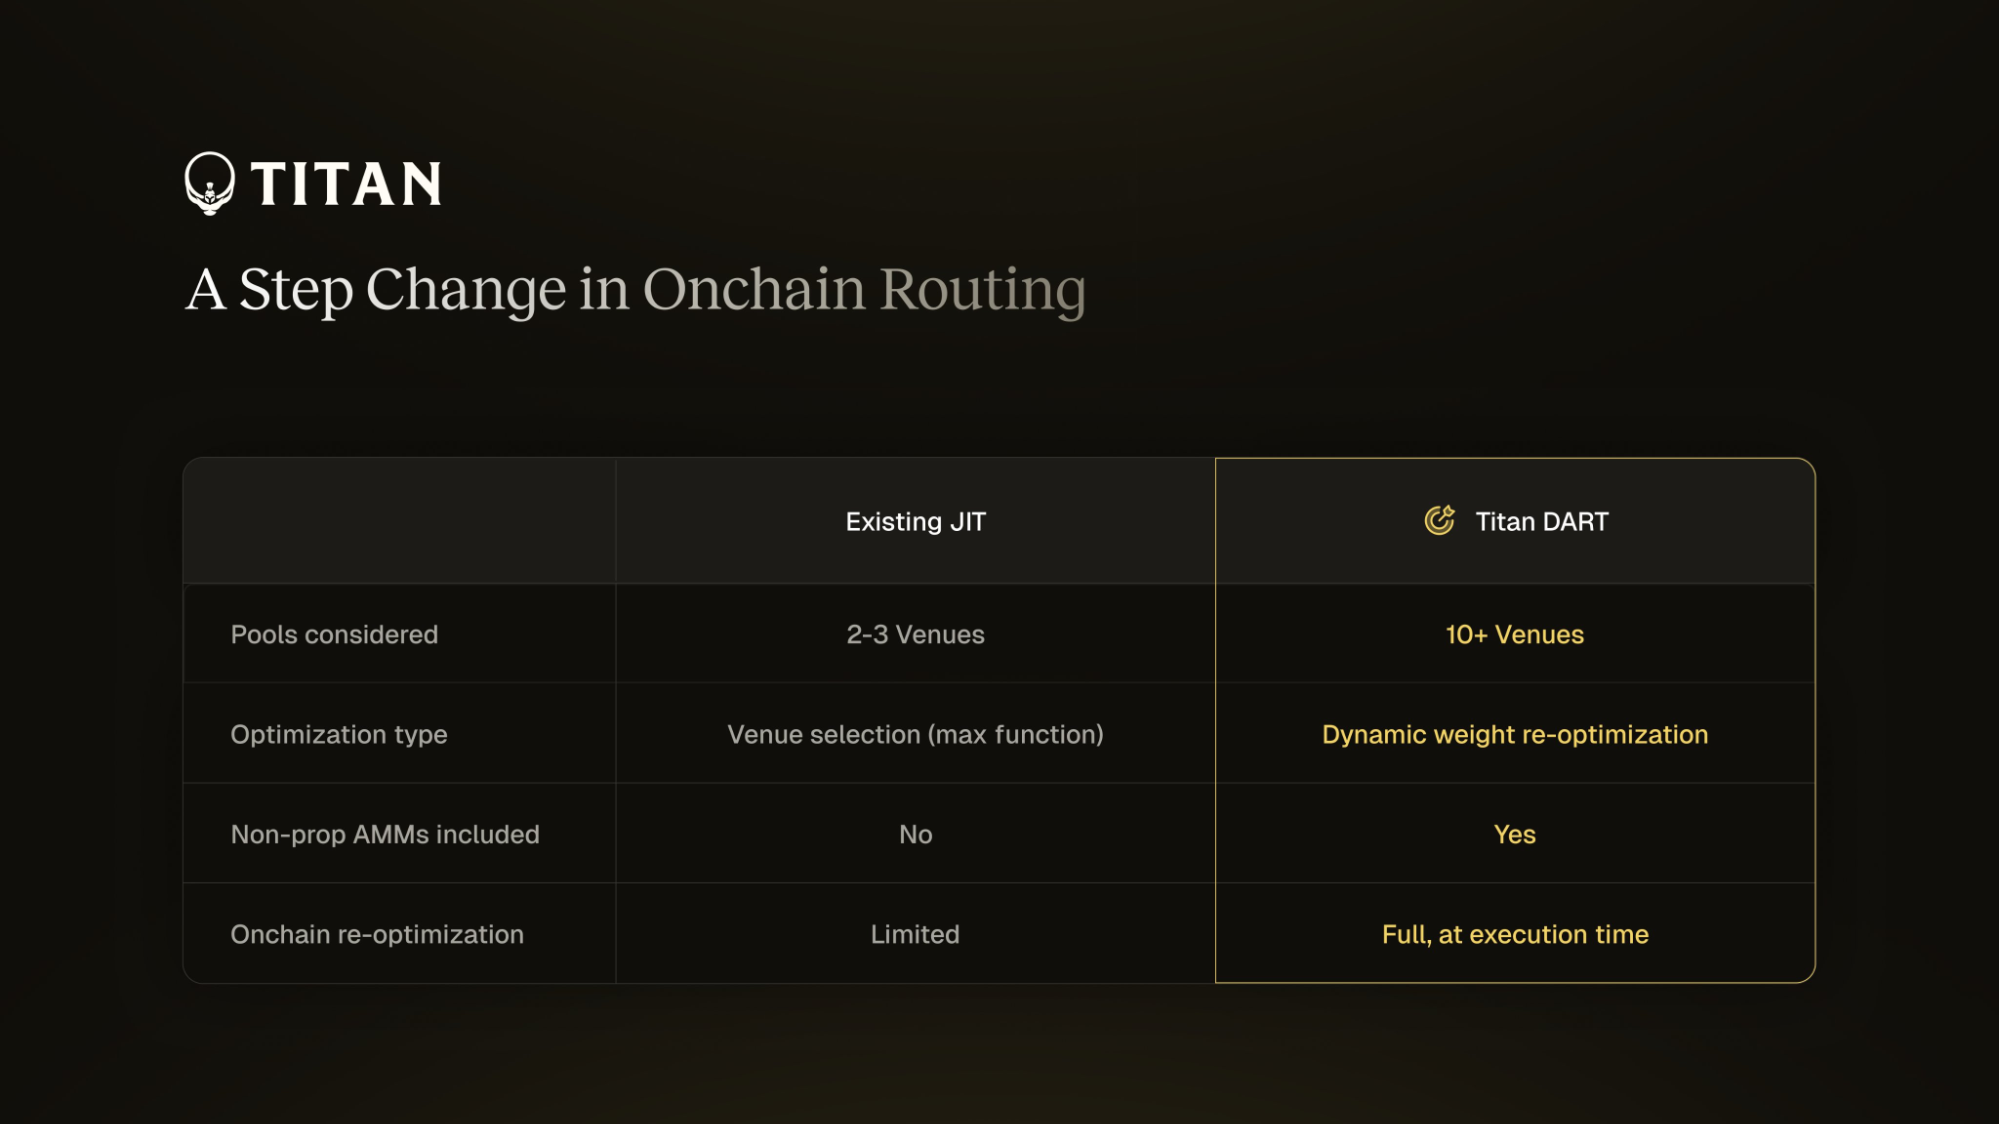Click the Titan DART target icon
The image size is (1999, 1125).
1439,520
